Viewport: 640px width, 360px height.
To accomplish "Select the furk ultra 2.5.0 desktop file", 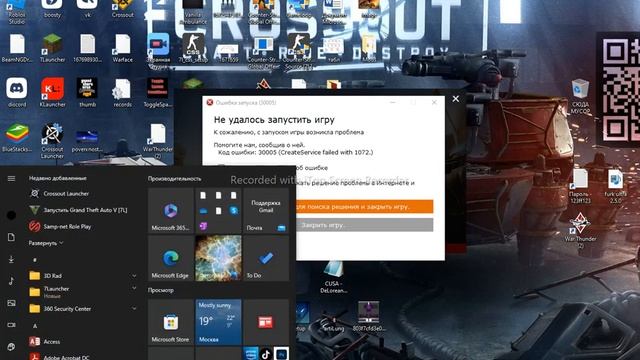I will pos(615,187).
